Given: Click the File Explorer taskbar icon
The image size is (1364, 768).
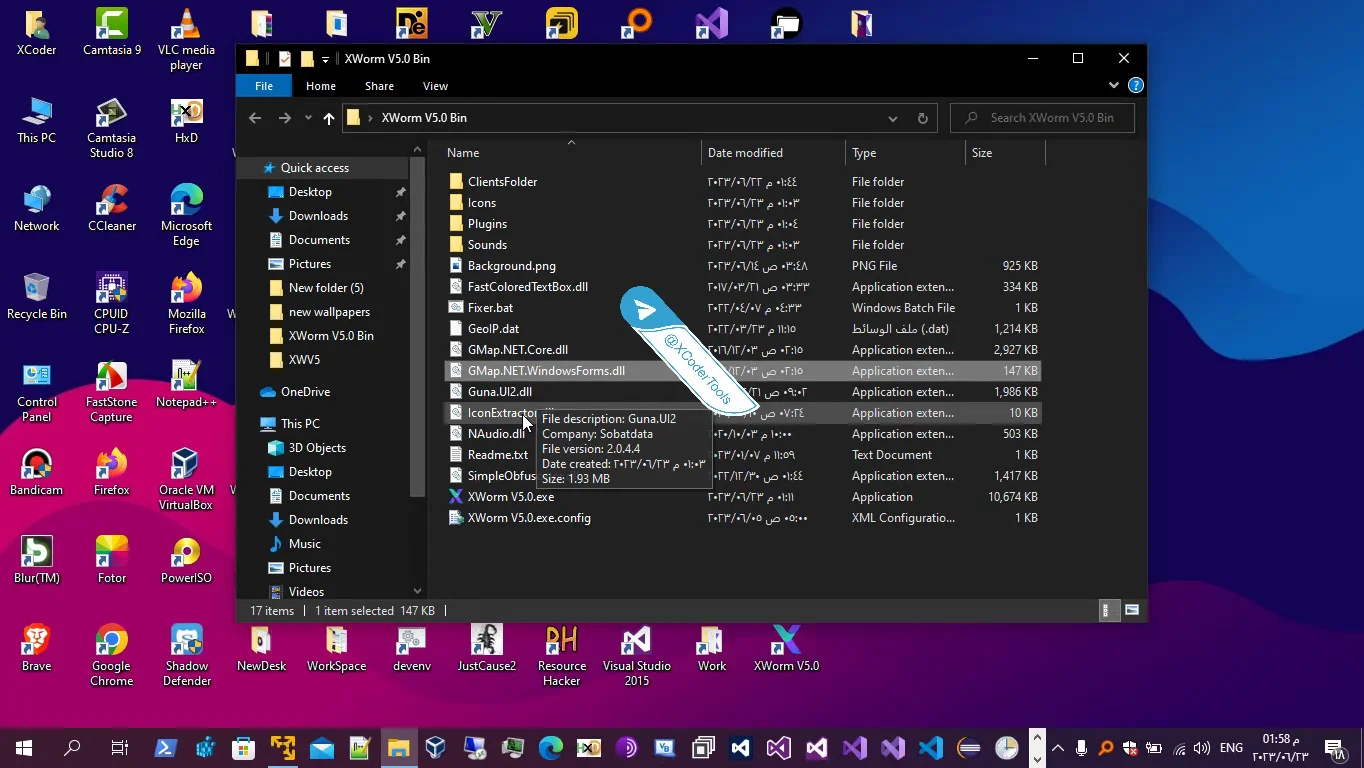Looking at the screenshot, I should 398,747.
